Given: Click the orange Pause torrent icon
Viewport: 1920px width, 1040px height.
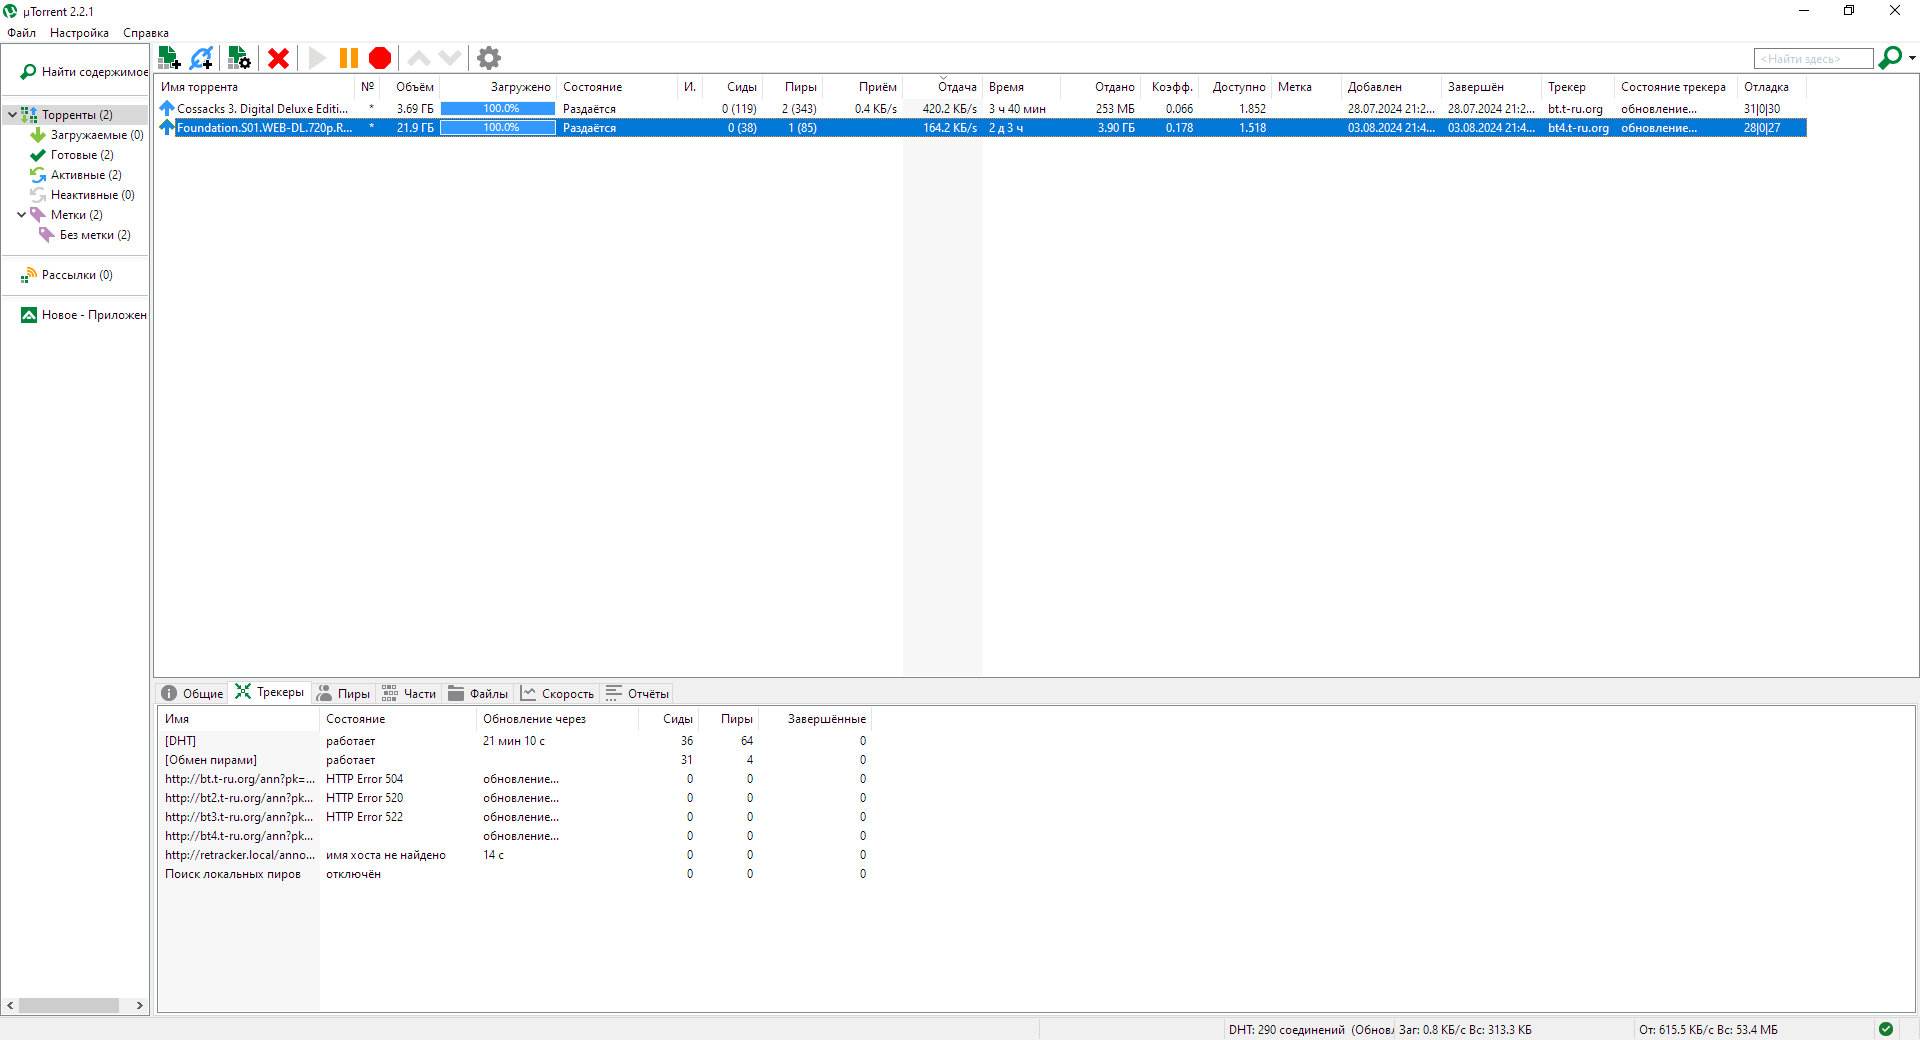Looking at the screenshot, I should [349, 58].
